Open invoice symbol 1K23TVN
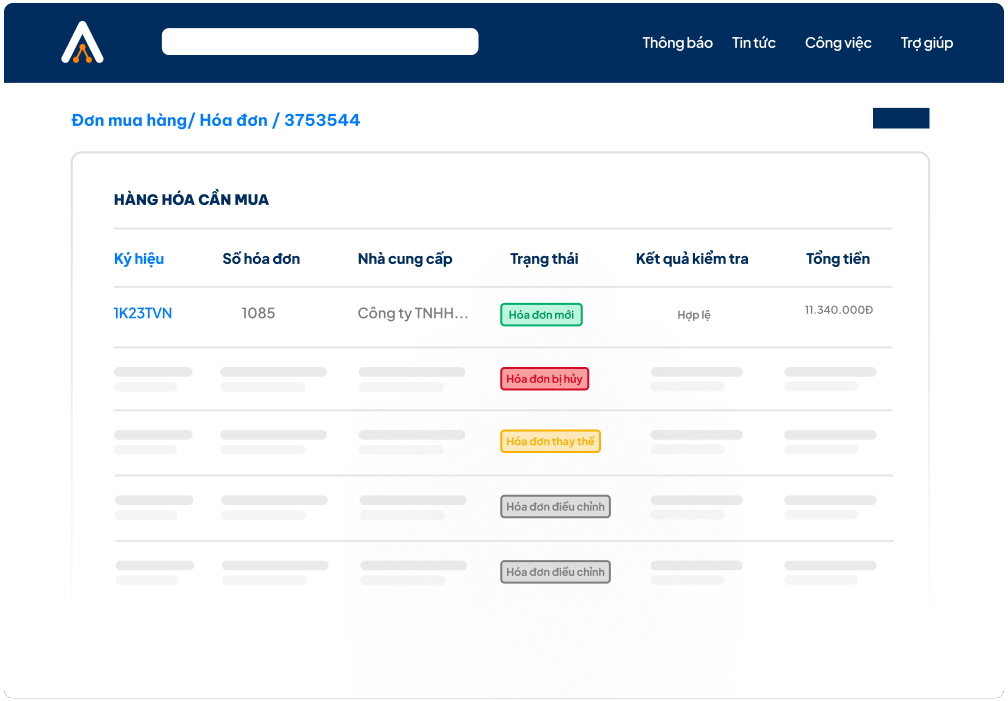1008x701 pixels. click(x=143, y=313)
